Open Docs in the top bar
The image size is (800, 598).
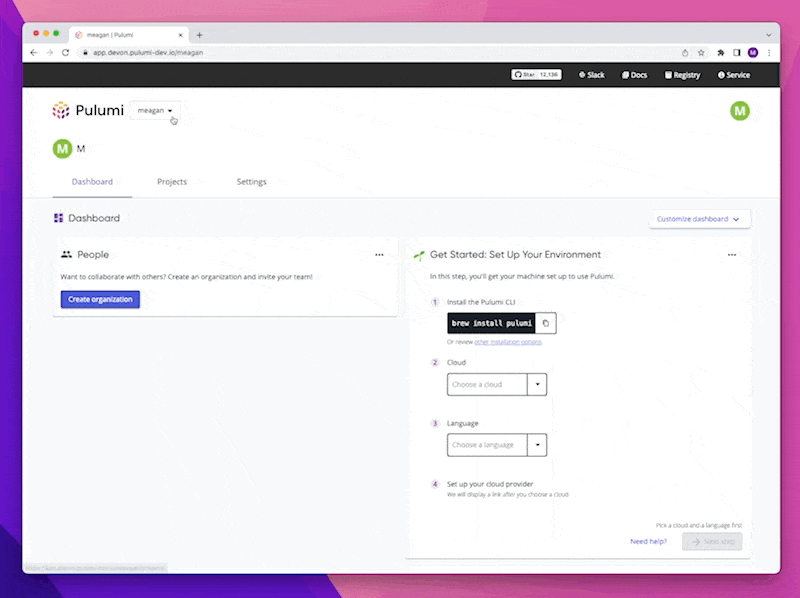click(x=634, y=75)
